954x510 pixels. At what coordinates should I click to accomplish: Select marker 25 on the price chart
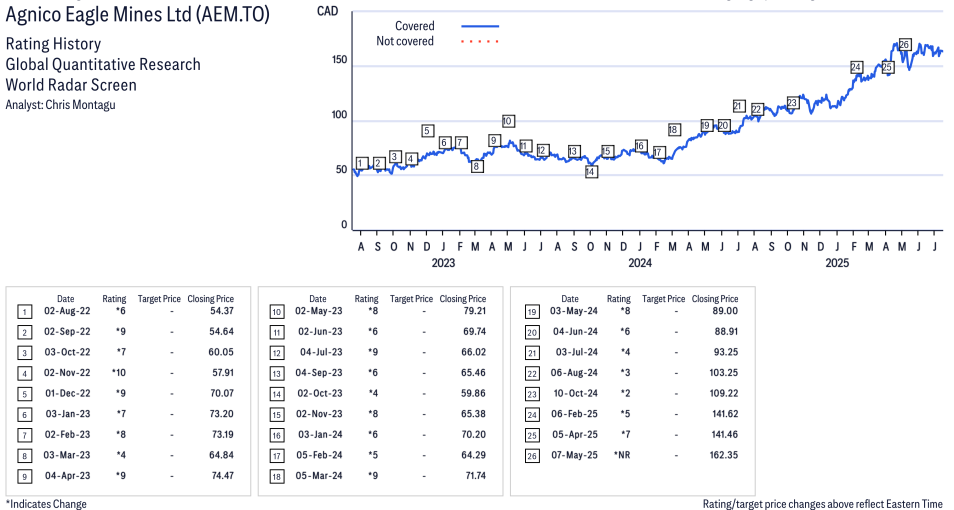tap(887, 67)
